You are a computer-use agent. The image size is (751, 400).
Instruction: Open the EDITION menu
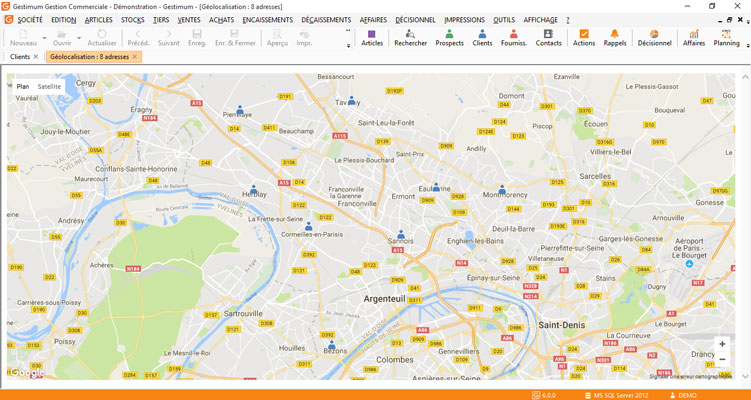64,20
